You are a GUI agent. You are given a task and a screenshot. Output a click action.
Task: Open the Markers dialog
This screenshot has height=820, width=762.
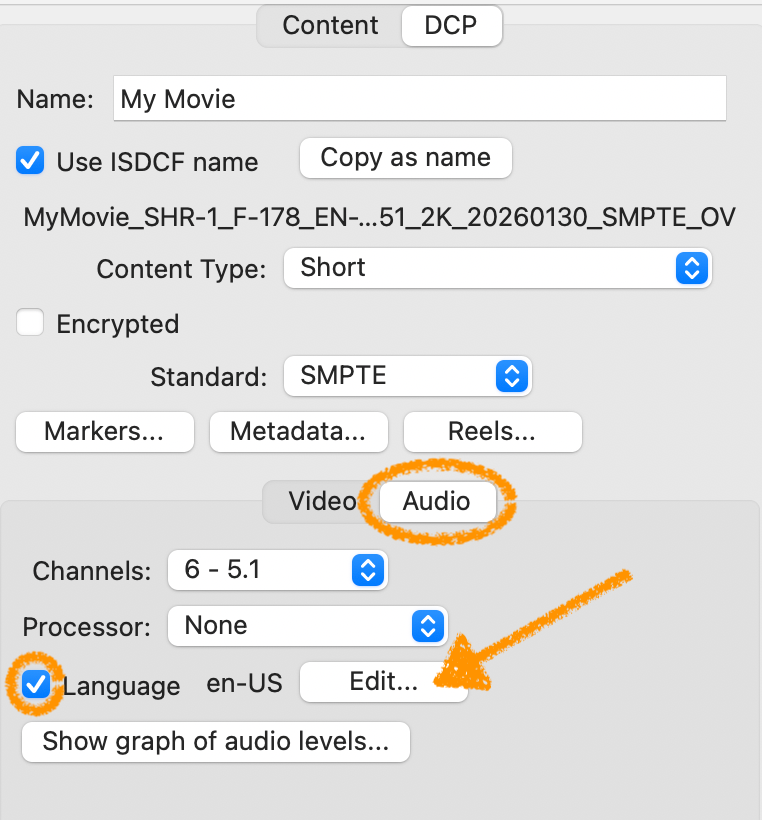pos(105,432)
